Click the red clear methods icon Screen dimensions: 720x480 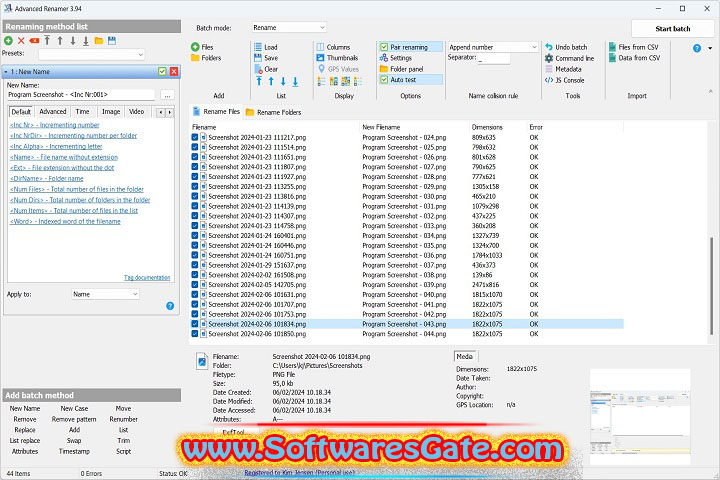pos(34,41)
